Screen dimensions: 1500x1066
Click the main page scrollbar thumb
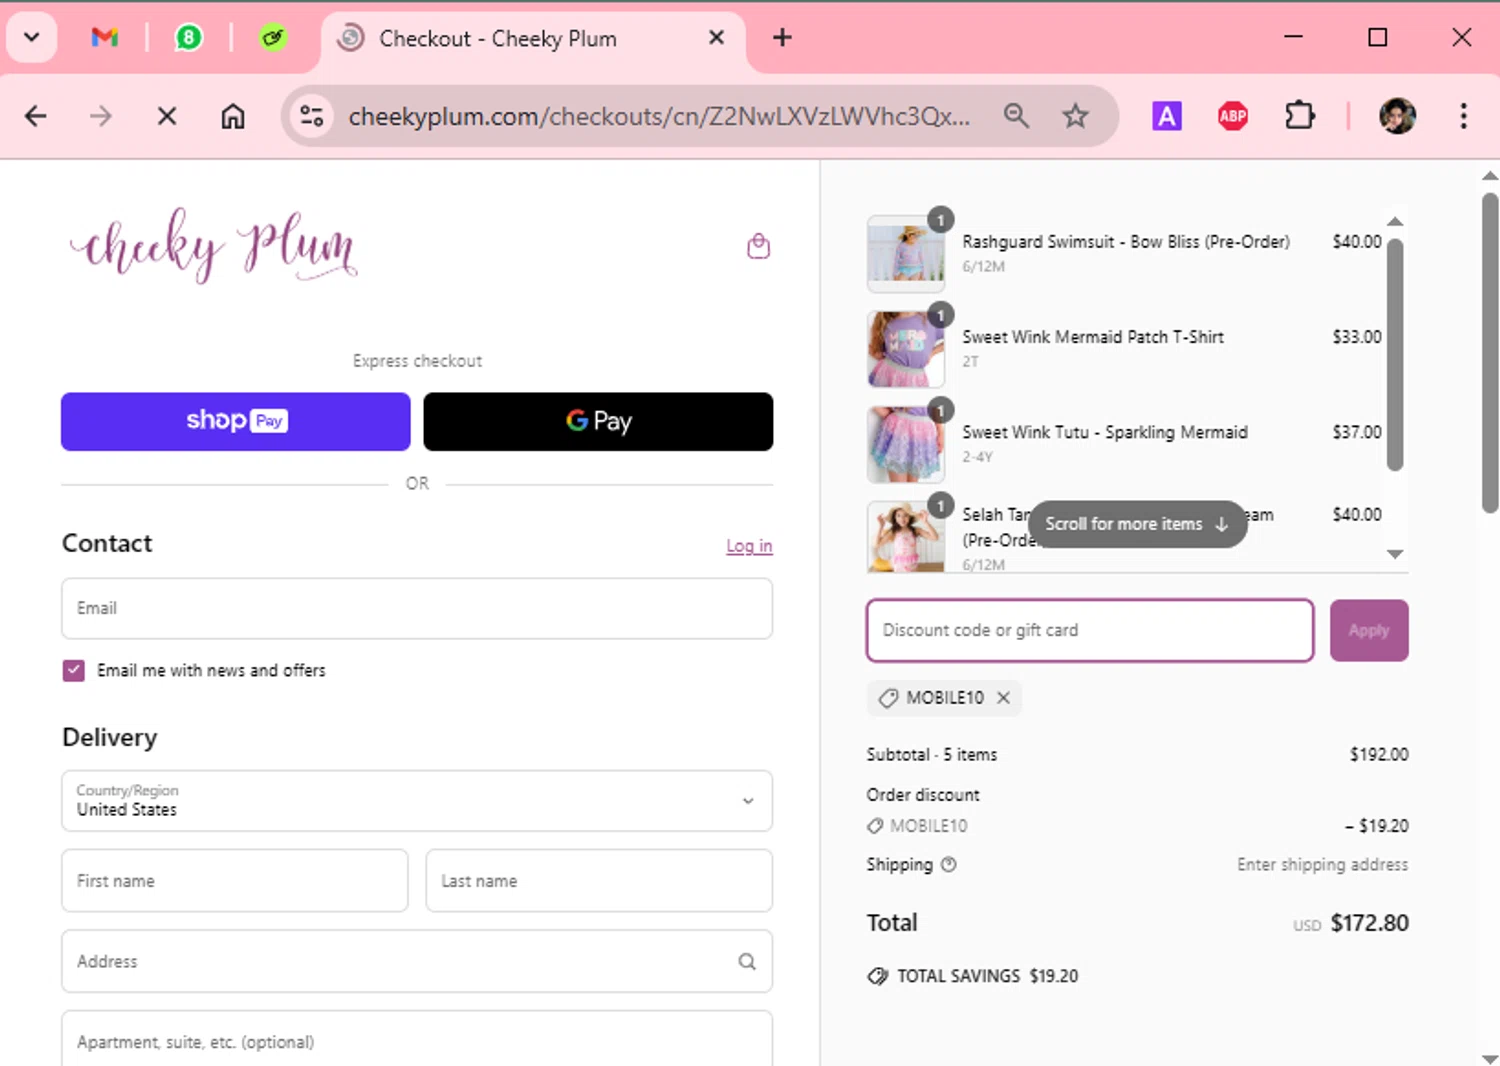(1490, 353)
